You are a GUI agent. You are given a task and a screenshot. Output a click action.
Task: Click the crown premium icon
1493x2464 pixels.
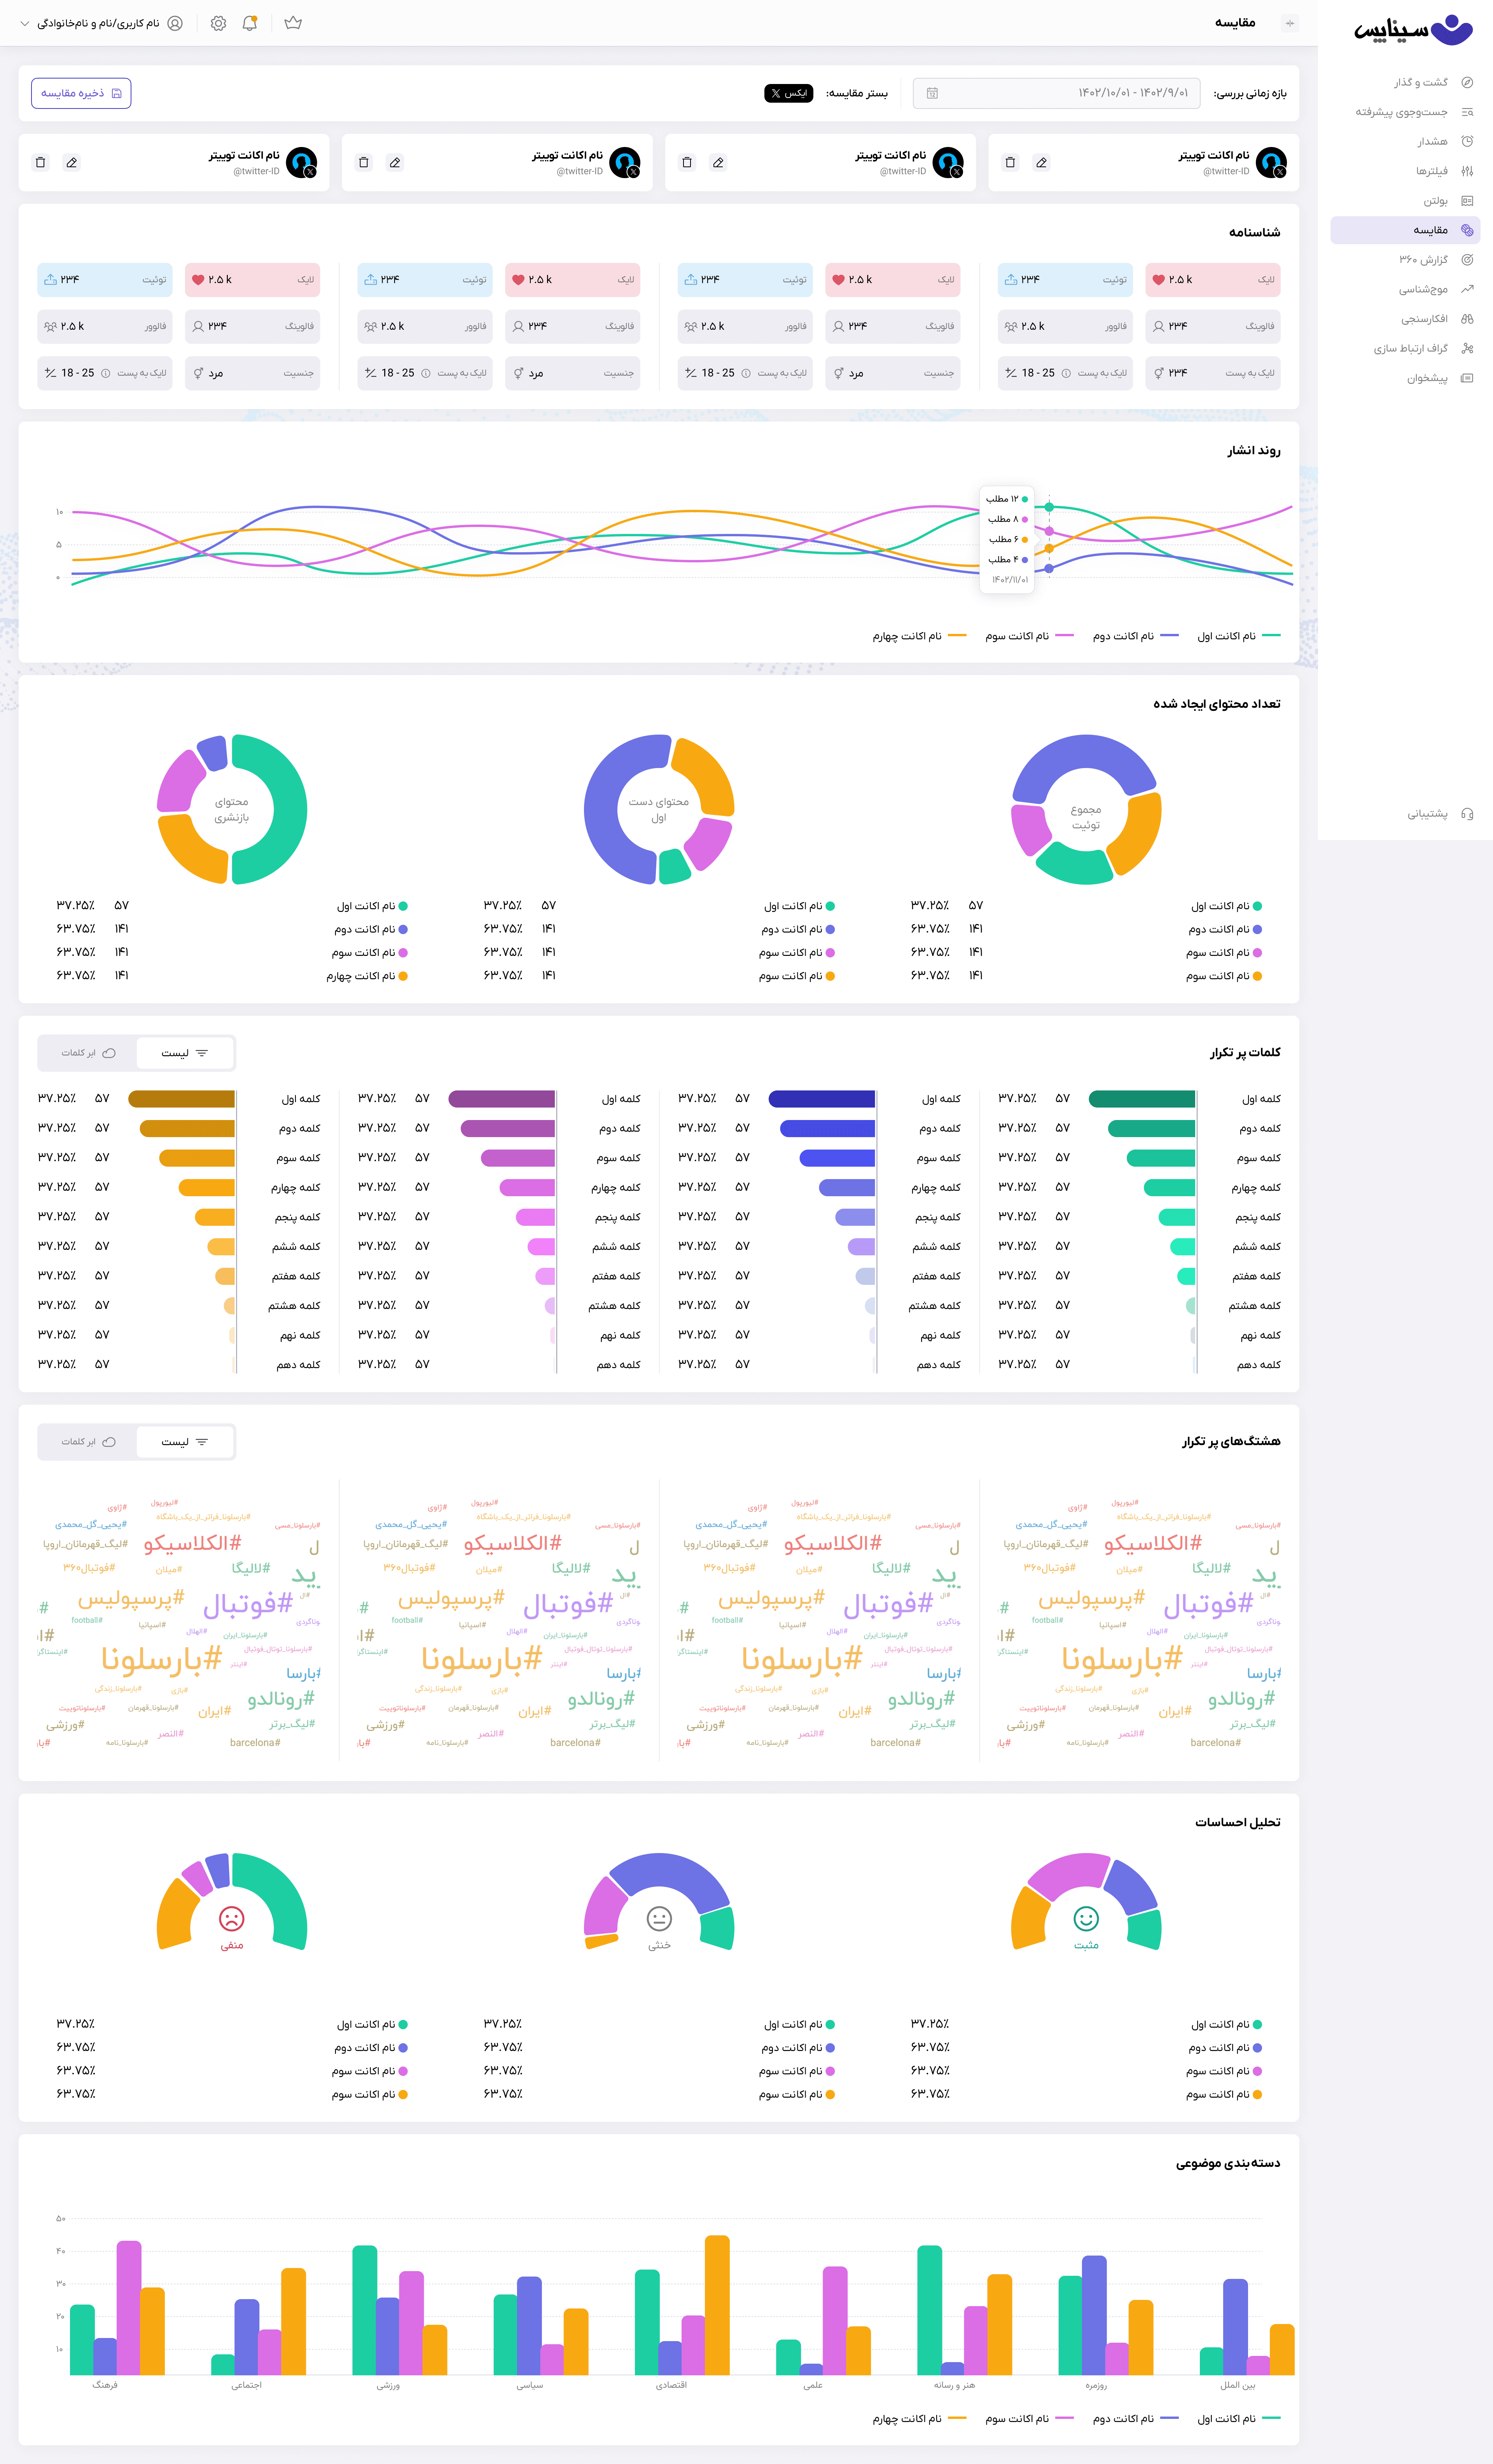point(293,23)
